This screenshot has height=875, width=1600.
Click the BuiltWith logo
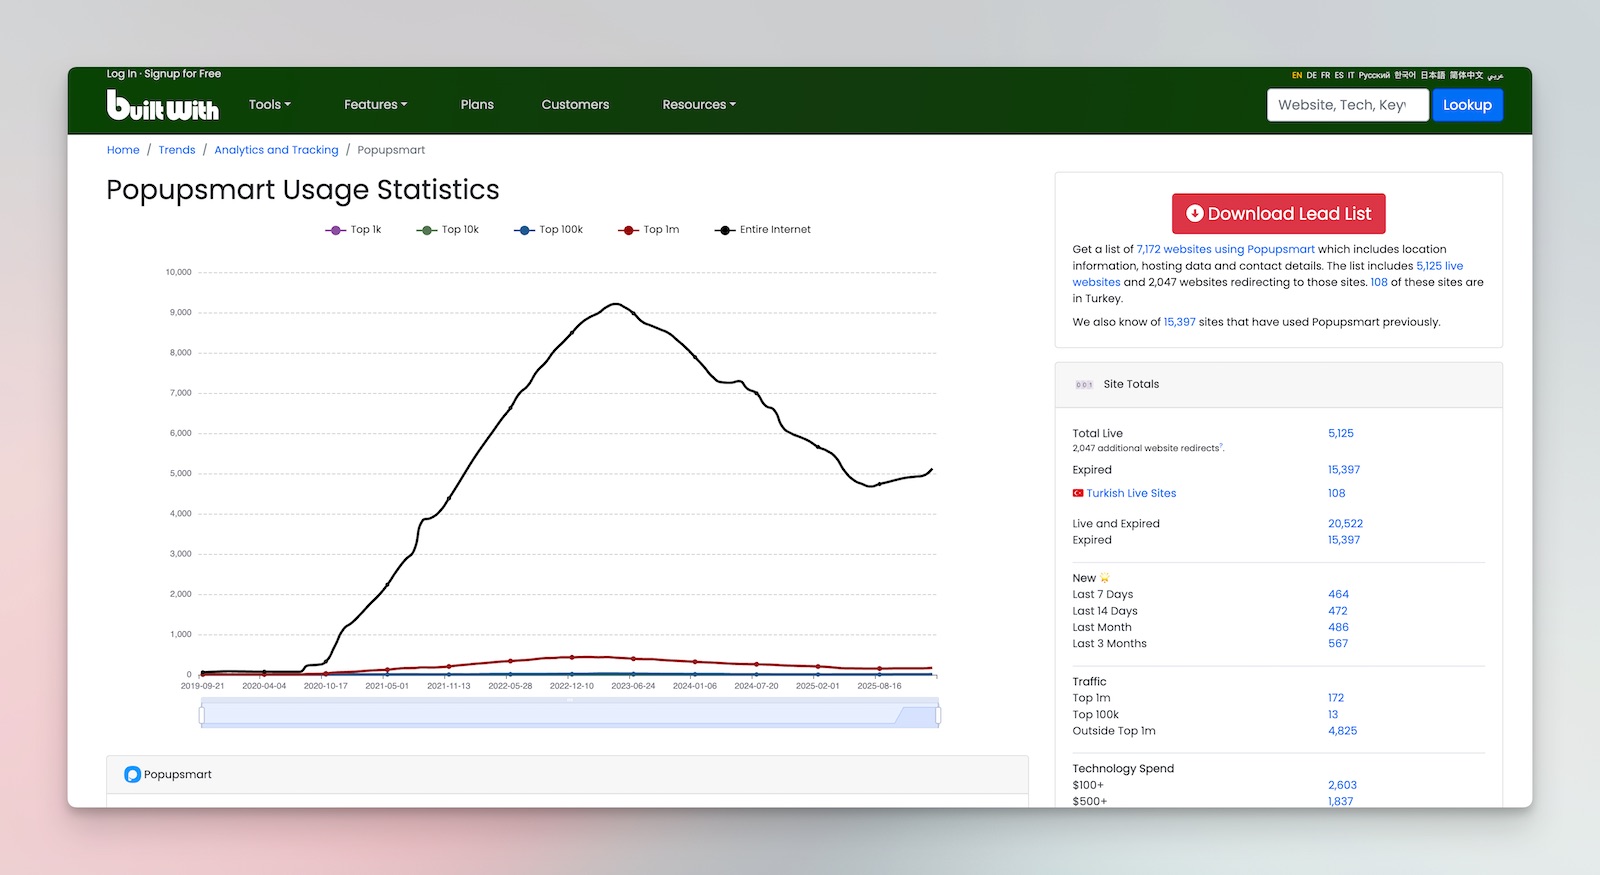[162, 105]
